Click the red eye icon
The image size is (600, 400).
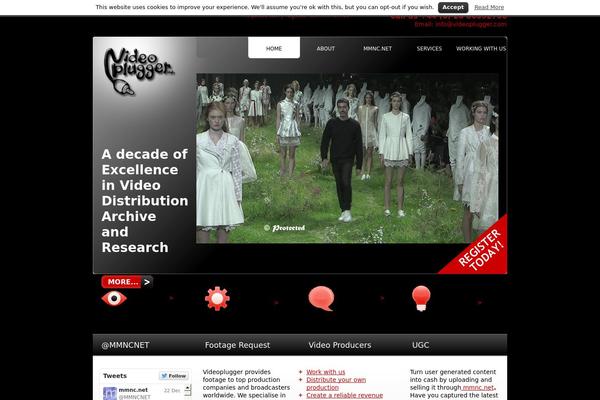[x=114, y=299]
